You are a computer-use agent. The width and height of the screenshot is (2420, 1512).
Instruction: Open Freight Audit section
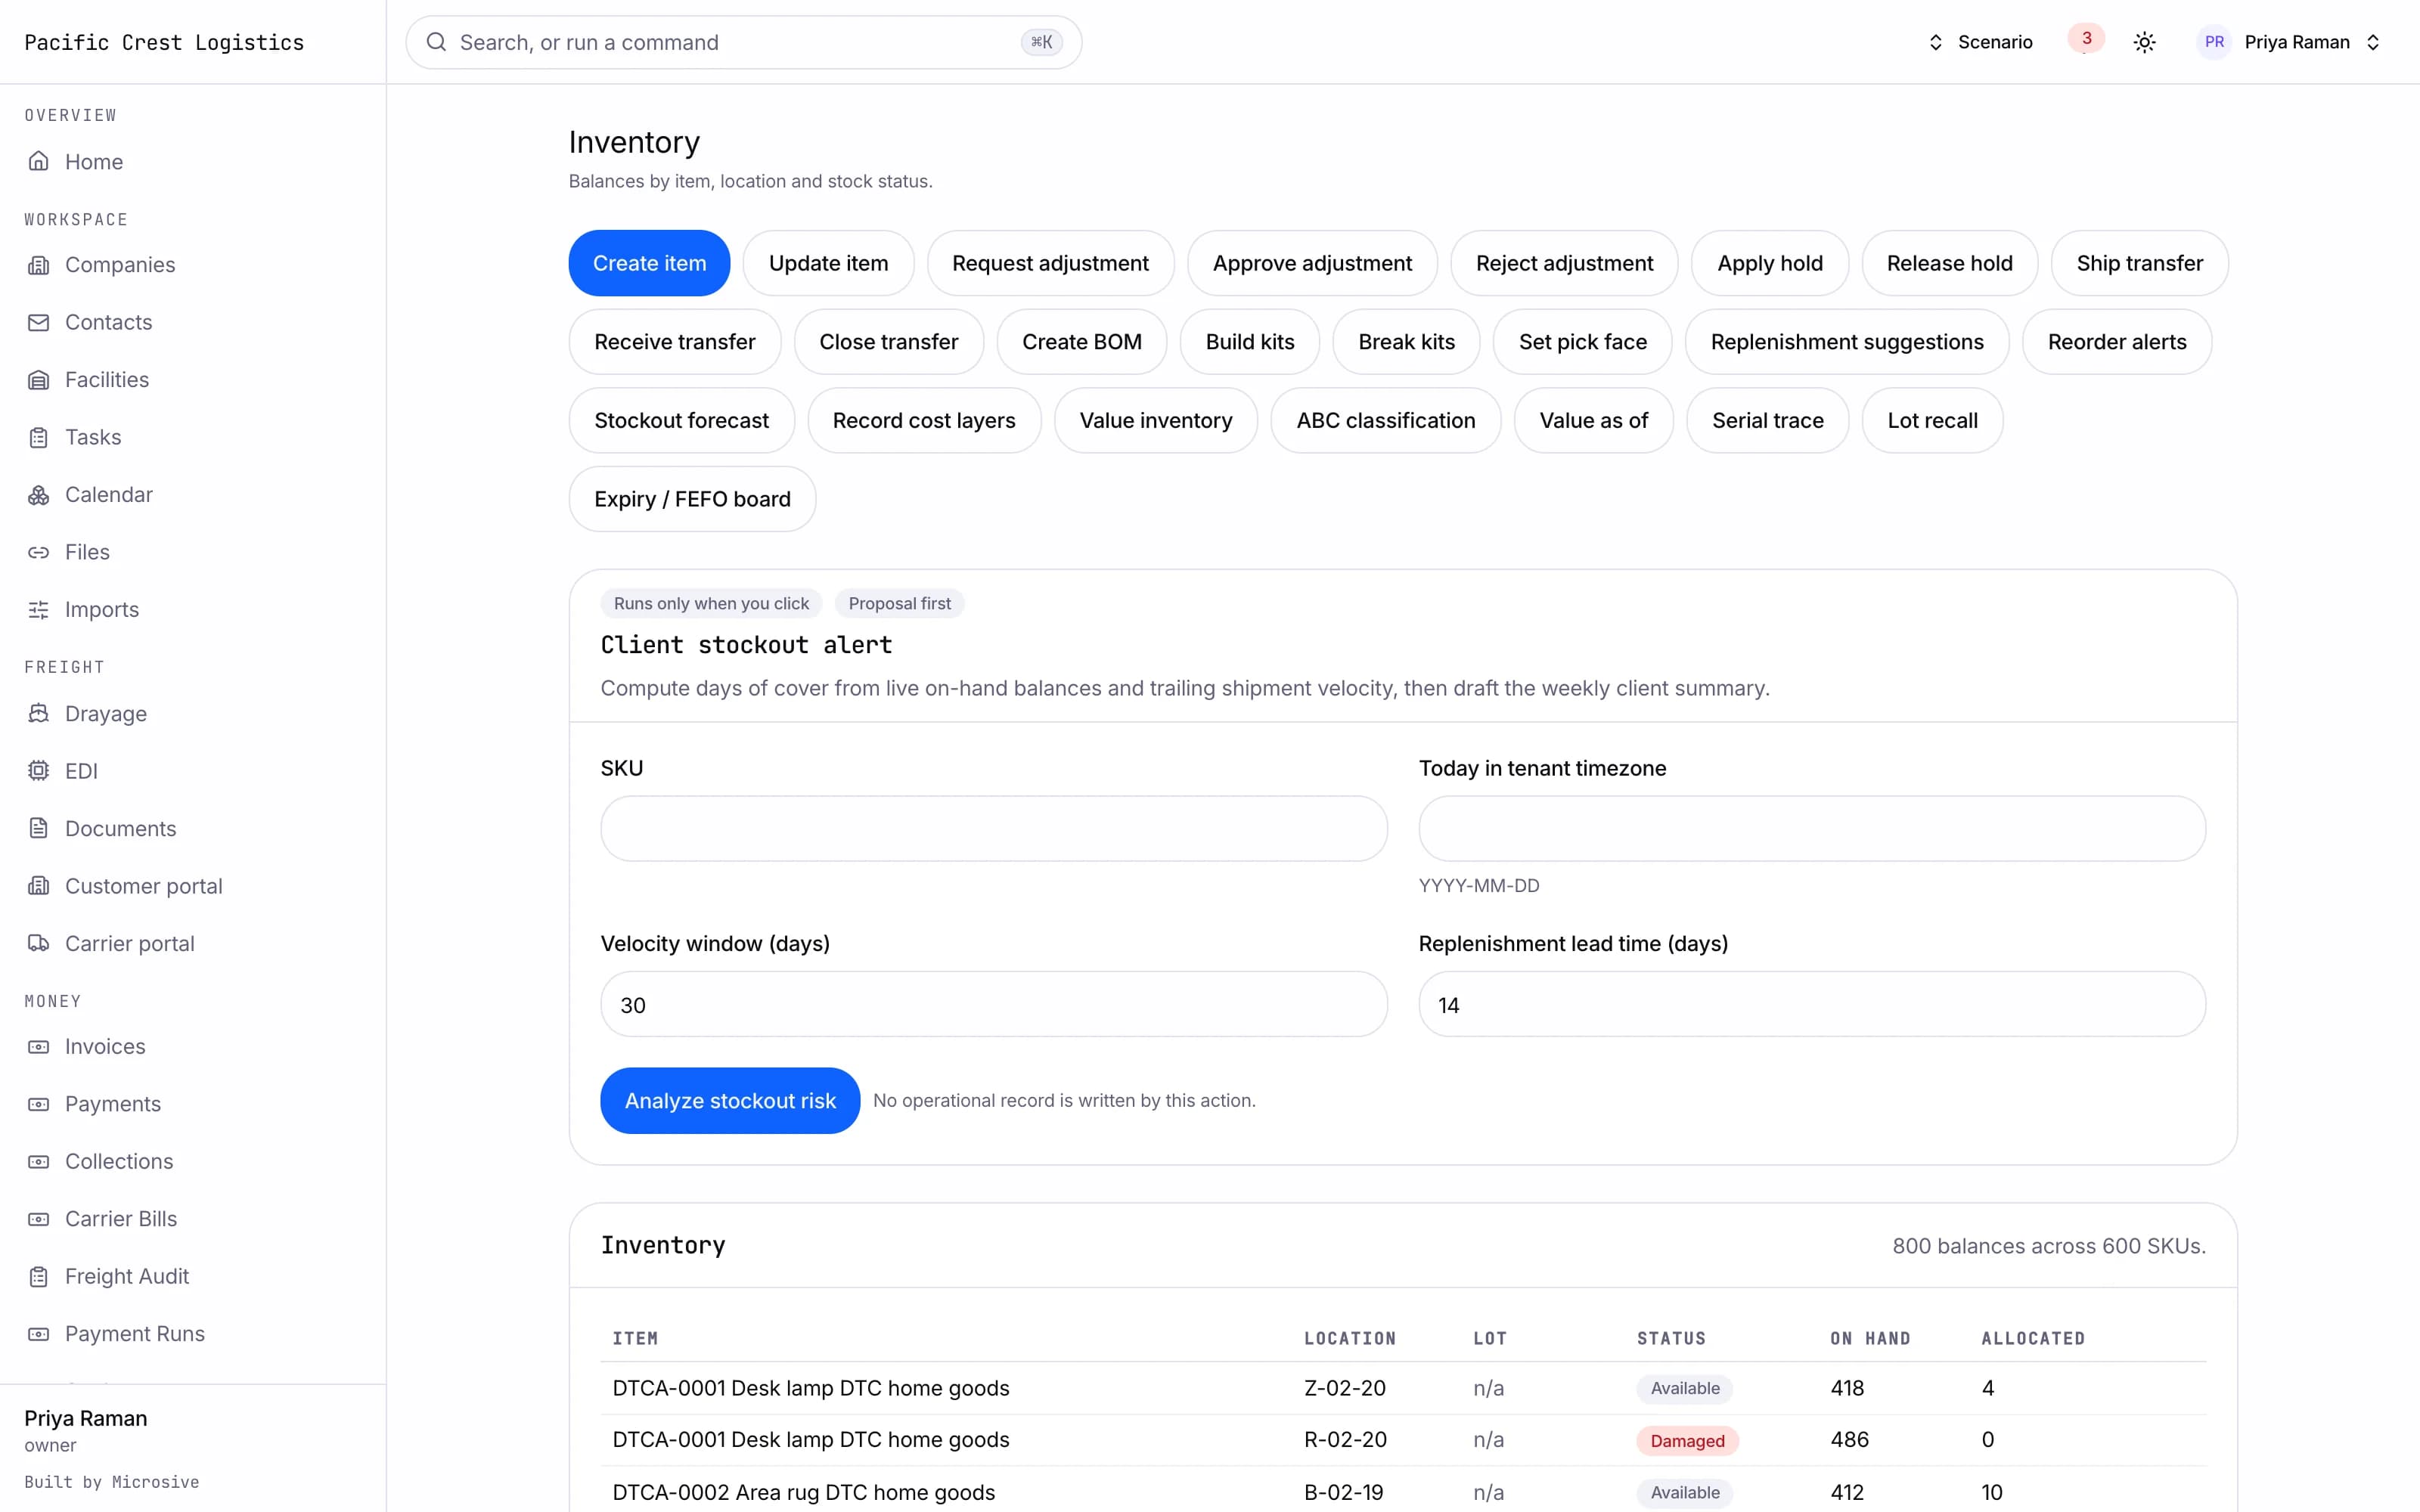click(126, 1276)
